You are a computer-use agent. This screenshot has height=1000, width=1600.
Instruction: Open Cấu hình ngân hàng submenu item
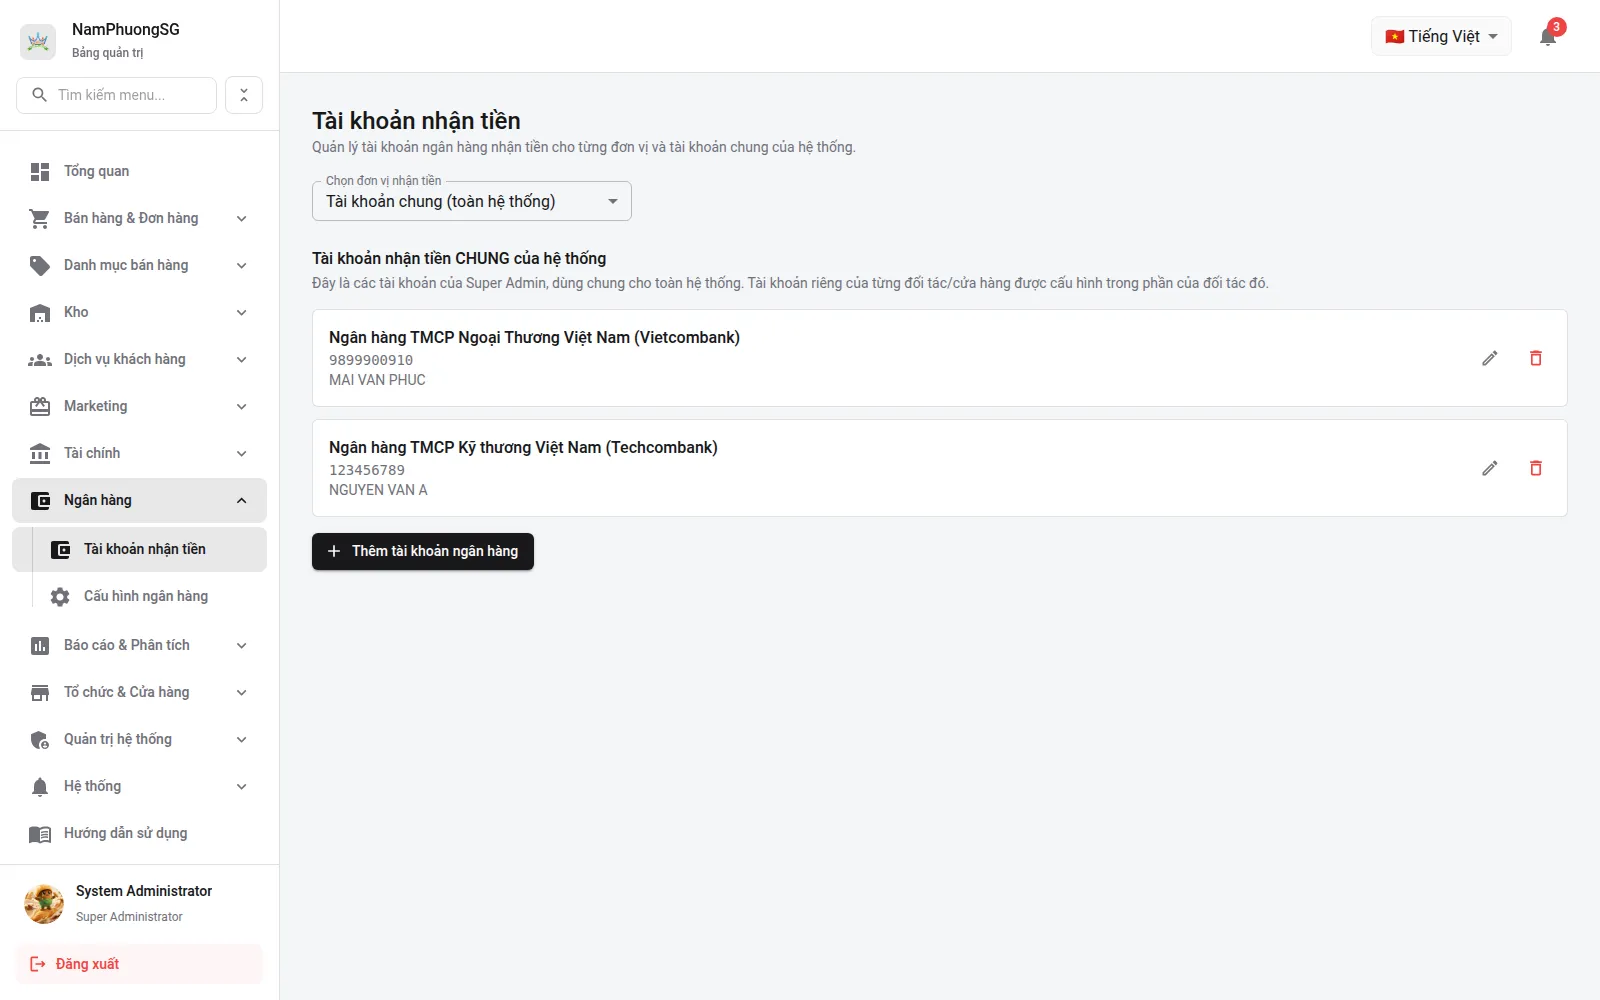coord(150,596)
